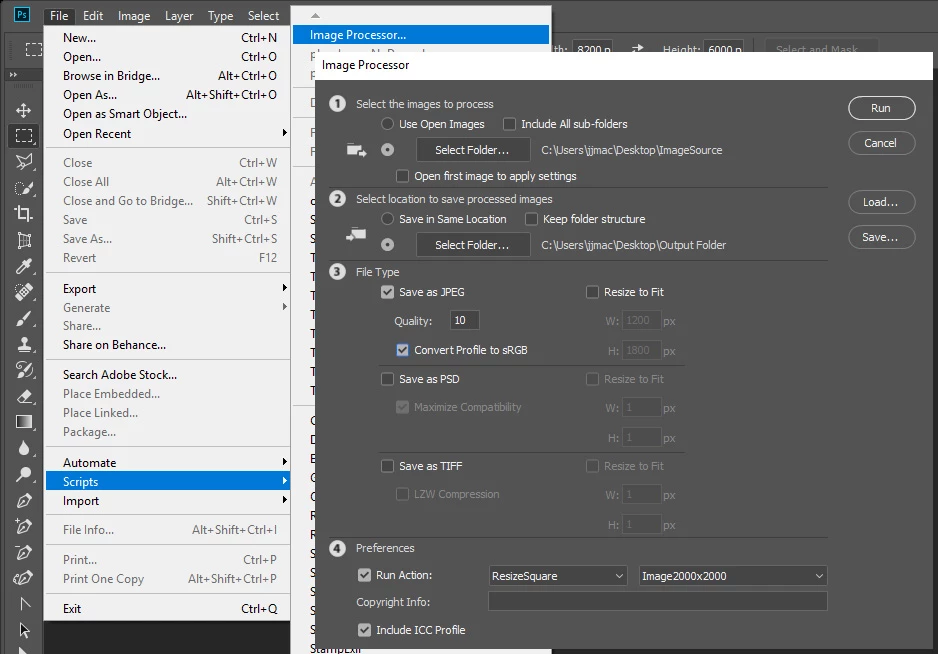Enable Save as TIFF checkbox
The height and width of the screenshot is (654, 938).
[388, 466]
